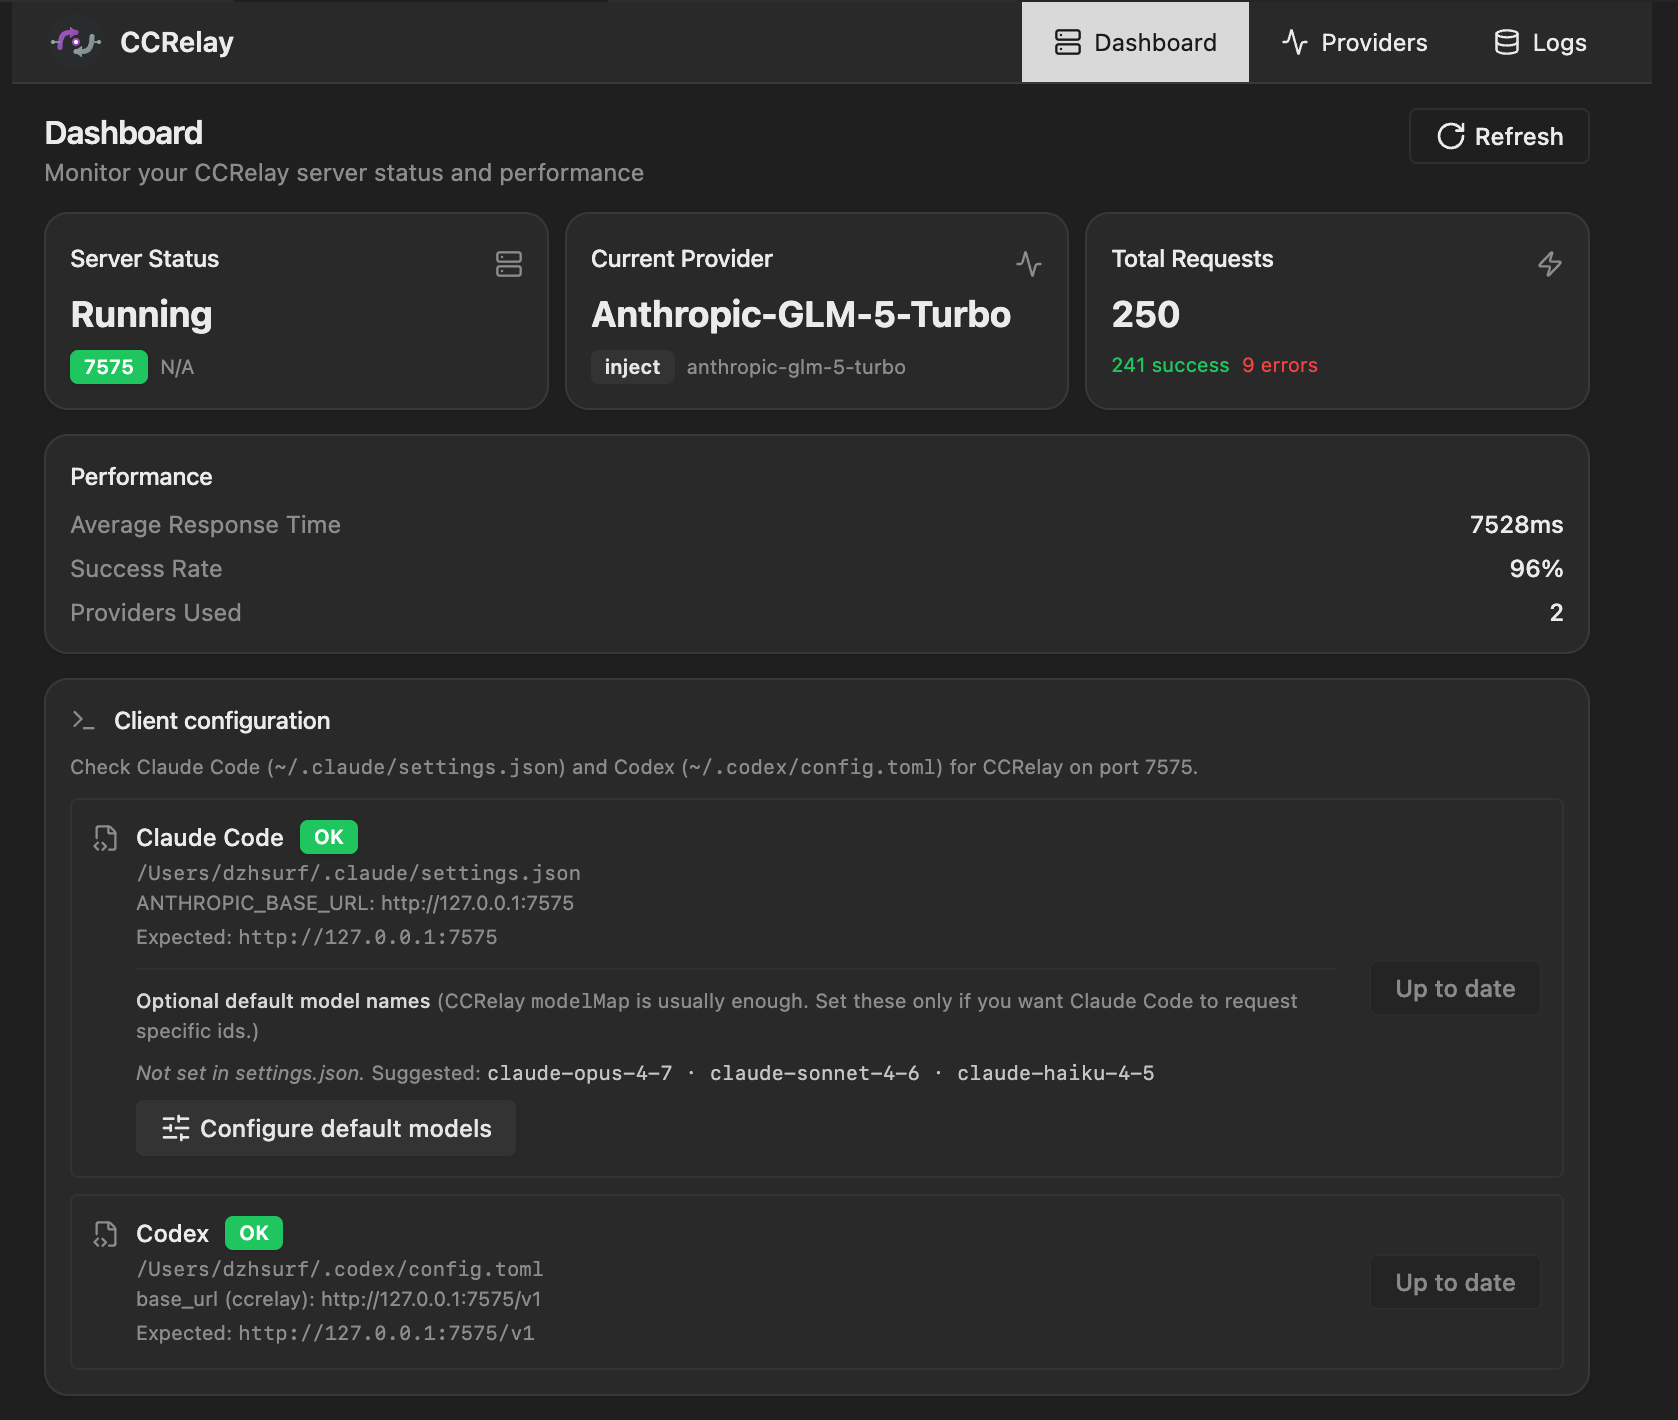1678x1420 pixels.
Task: Click the 9 errors text
Action: (x=1280, y=365)
